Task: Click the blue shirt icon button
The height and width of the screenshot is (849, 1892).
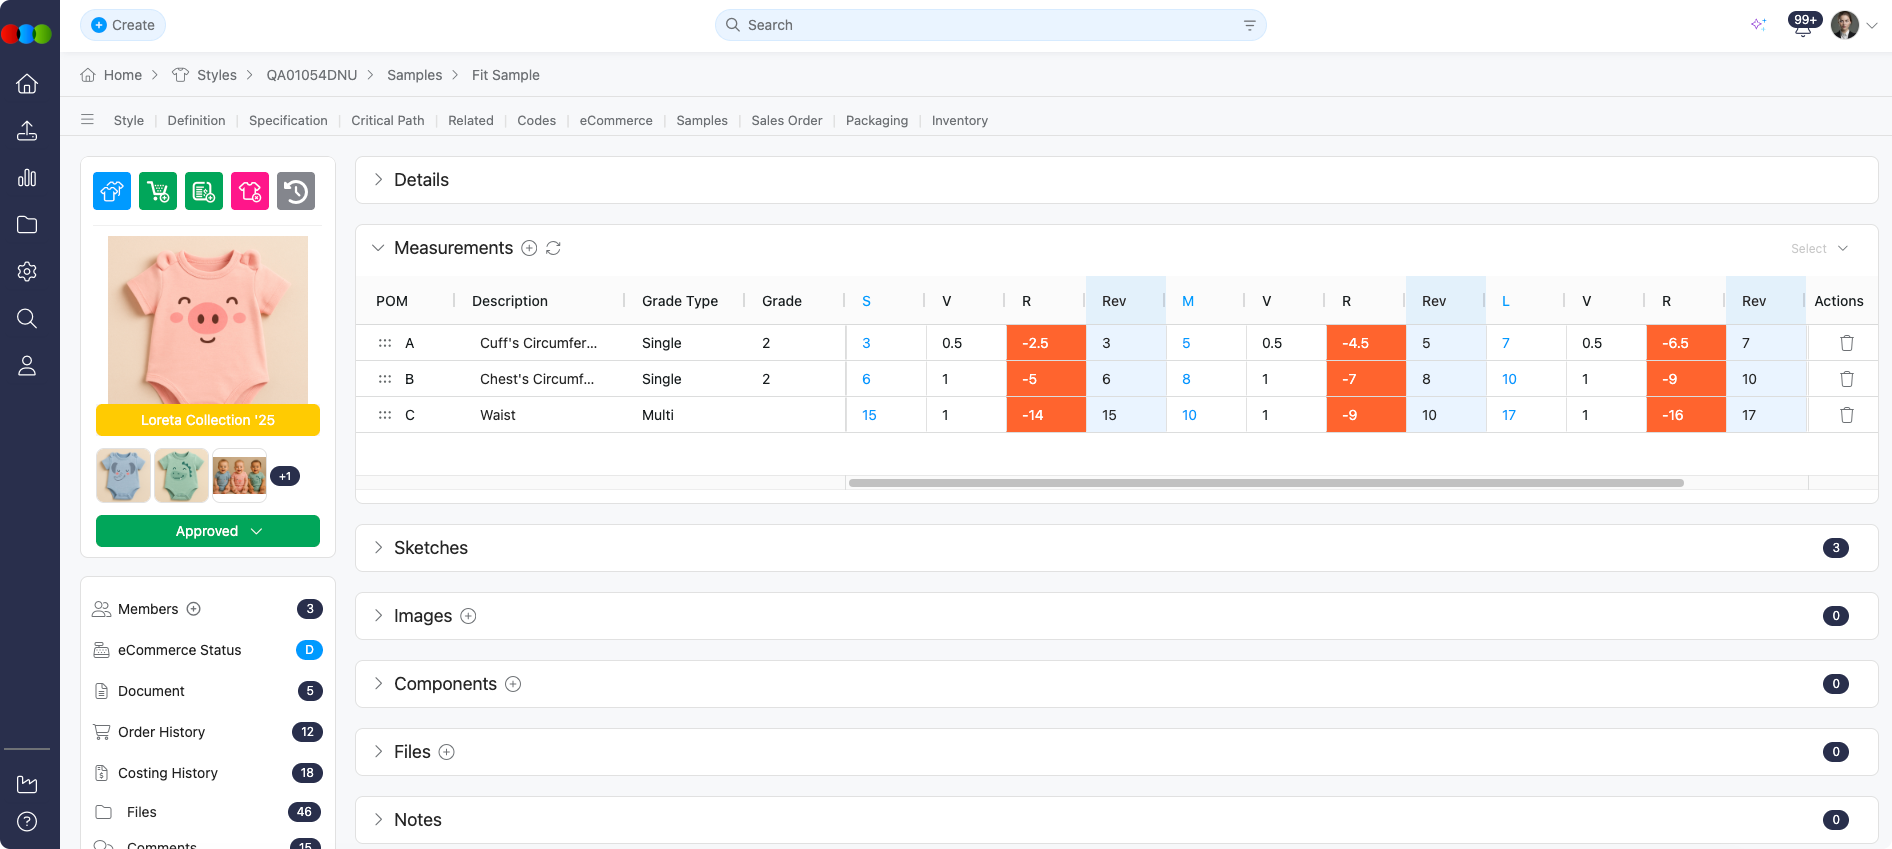Action: point(112,191)
